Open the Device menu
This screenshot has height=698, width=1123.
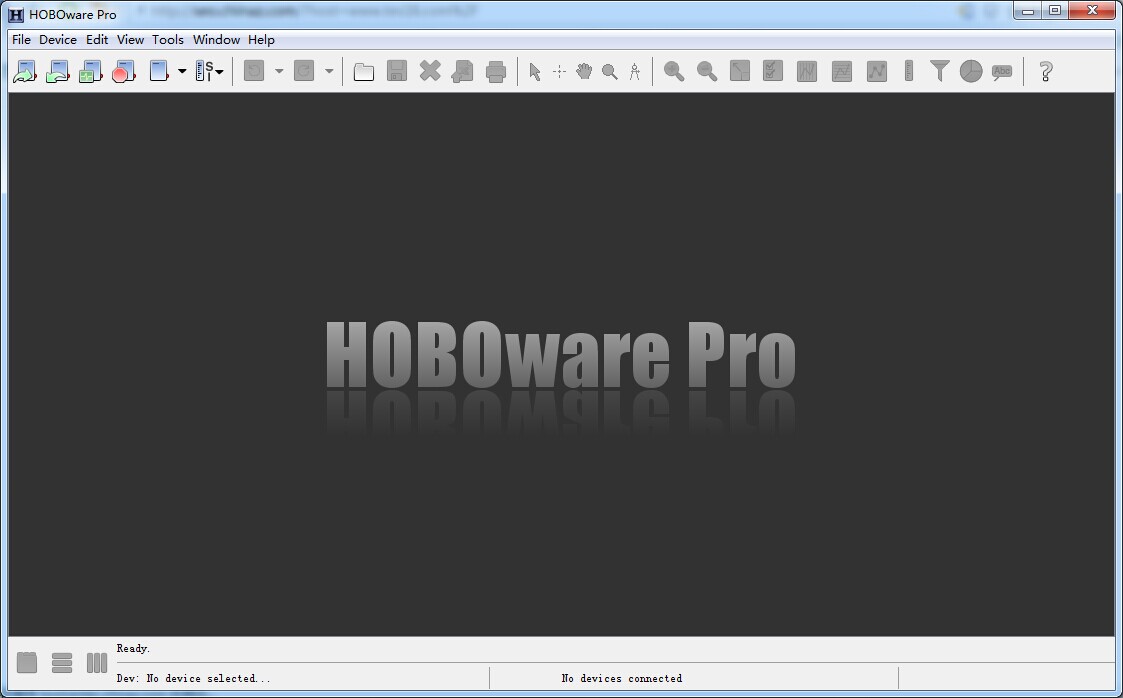point(58,40)
